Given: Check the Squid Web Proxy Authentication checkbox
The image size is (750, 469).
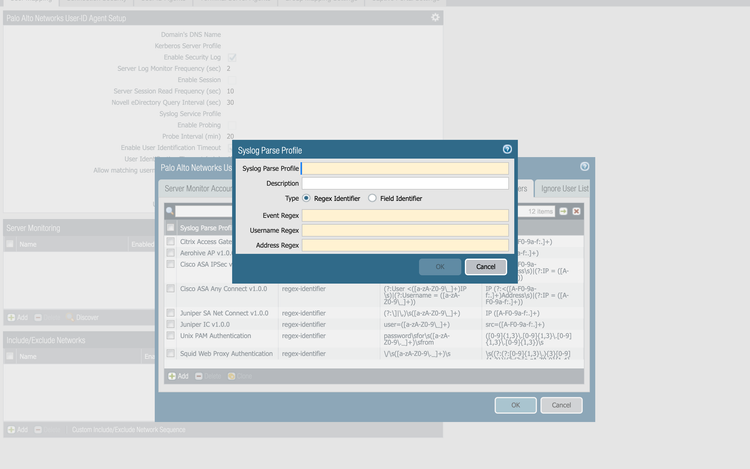Looking at the screenshot, I should [170, 353].
